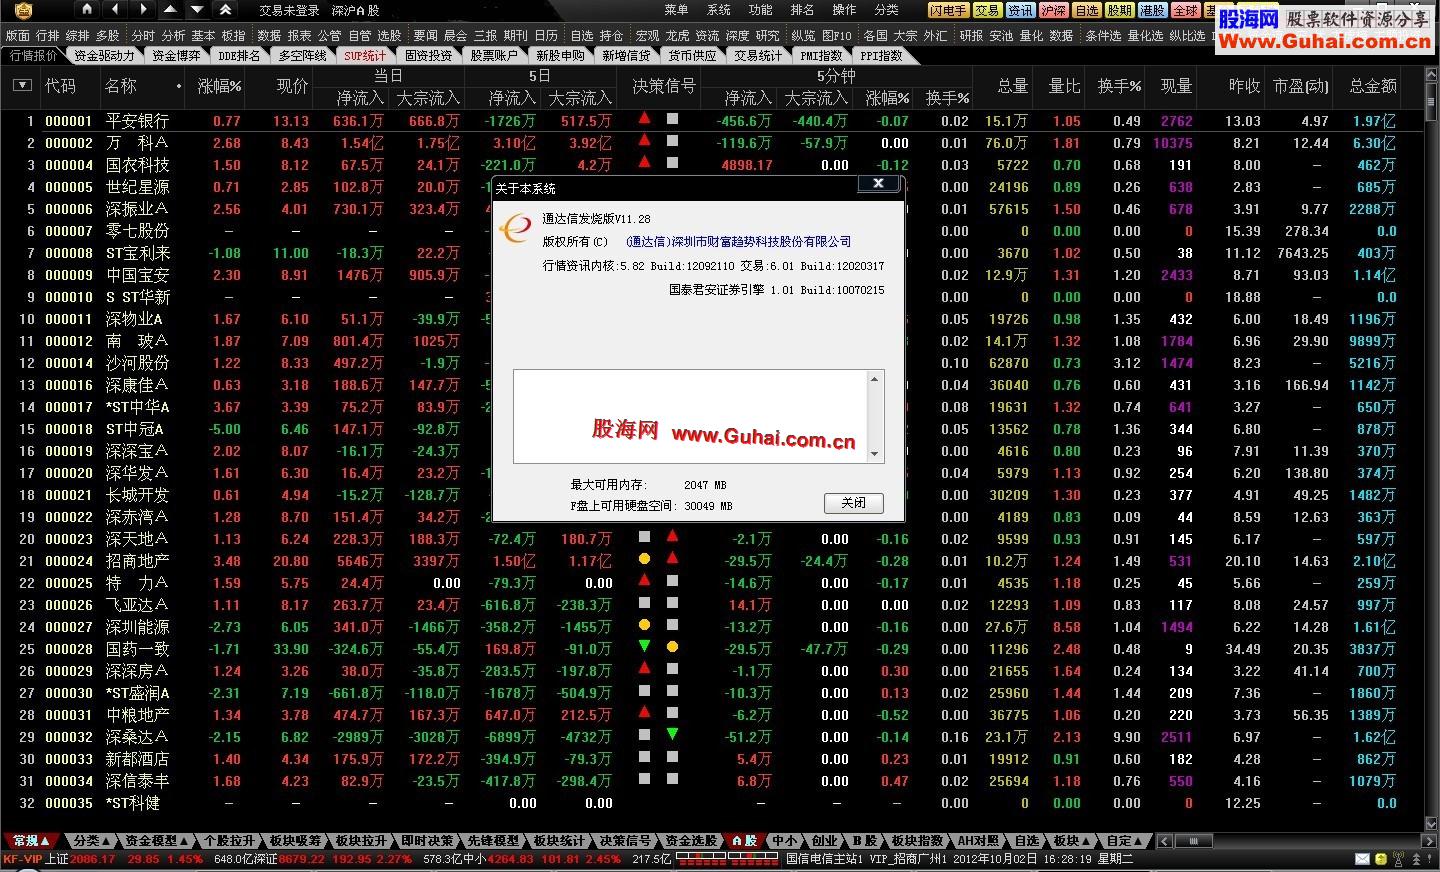Viewport: 1440px width, 872px height.
Task: Expand the 资金模型 bottom tab menu
Action: click(157, 841)
